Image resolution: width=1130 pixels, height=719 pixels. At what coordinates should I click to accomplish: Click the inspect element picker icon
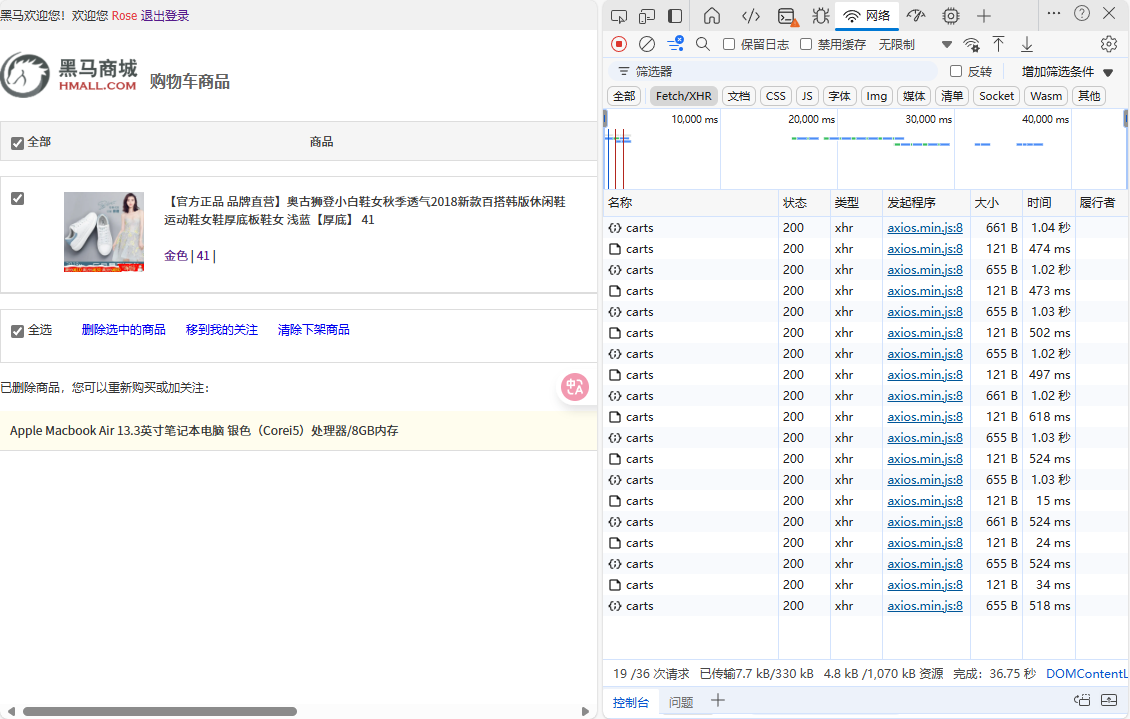pyautogui.click(x=619, y=16)
